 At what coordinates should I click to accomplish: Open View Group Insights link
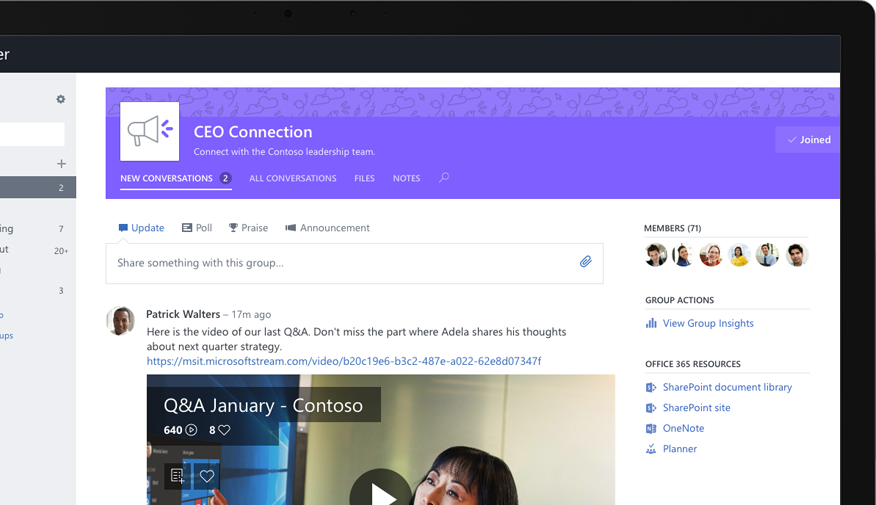point(707,323)
